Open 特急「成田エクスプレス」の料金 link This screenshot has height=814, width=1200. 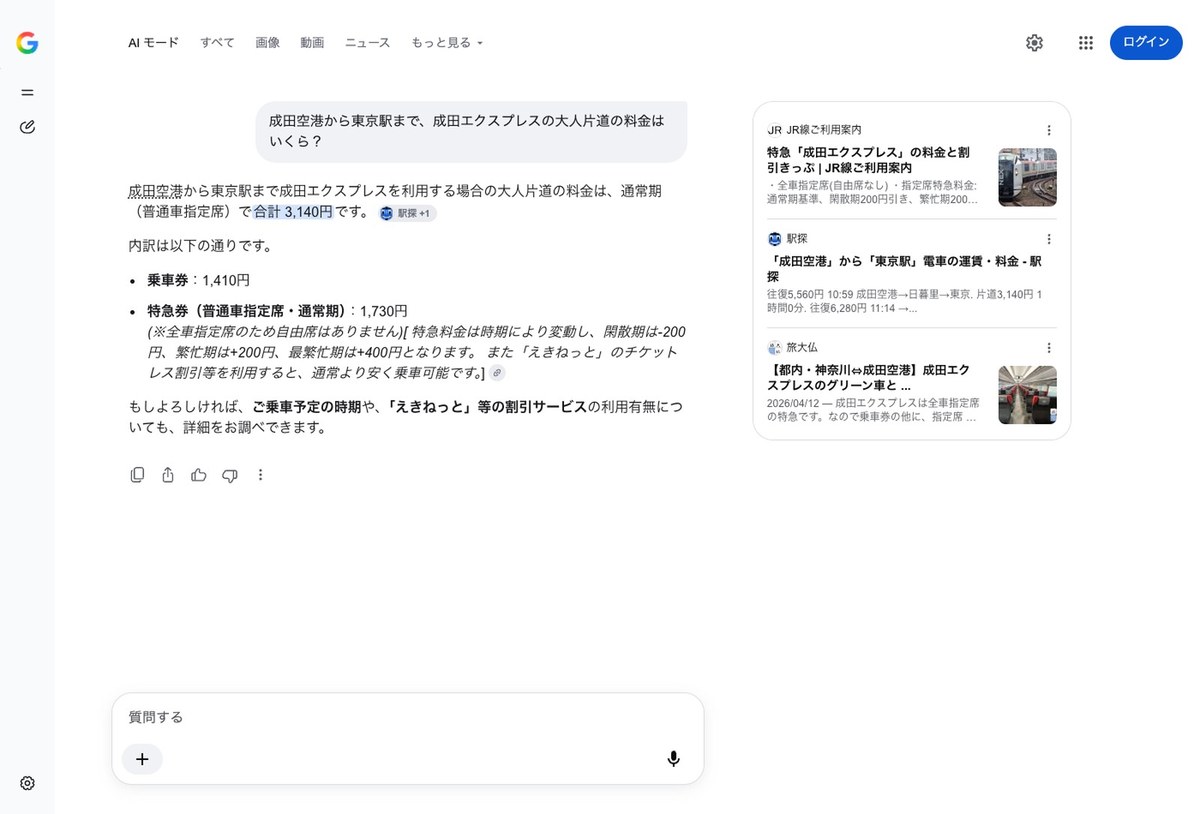(868, 160)
